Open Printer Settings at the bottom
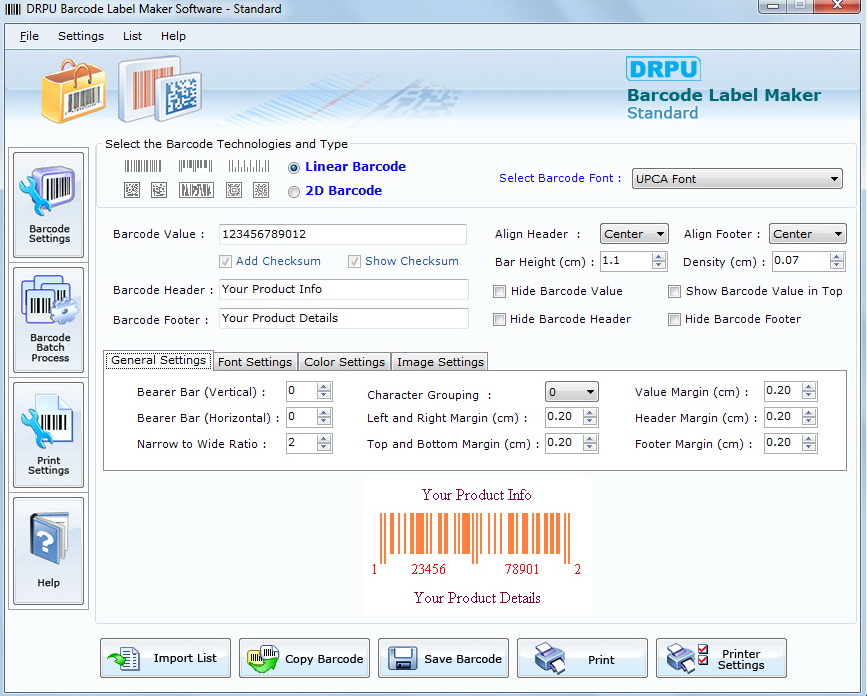This screenshot has height=696, width=867. pos(721,658)
